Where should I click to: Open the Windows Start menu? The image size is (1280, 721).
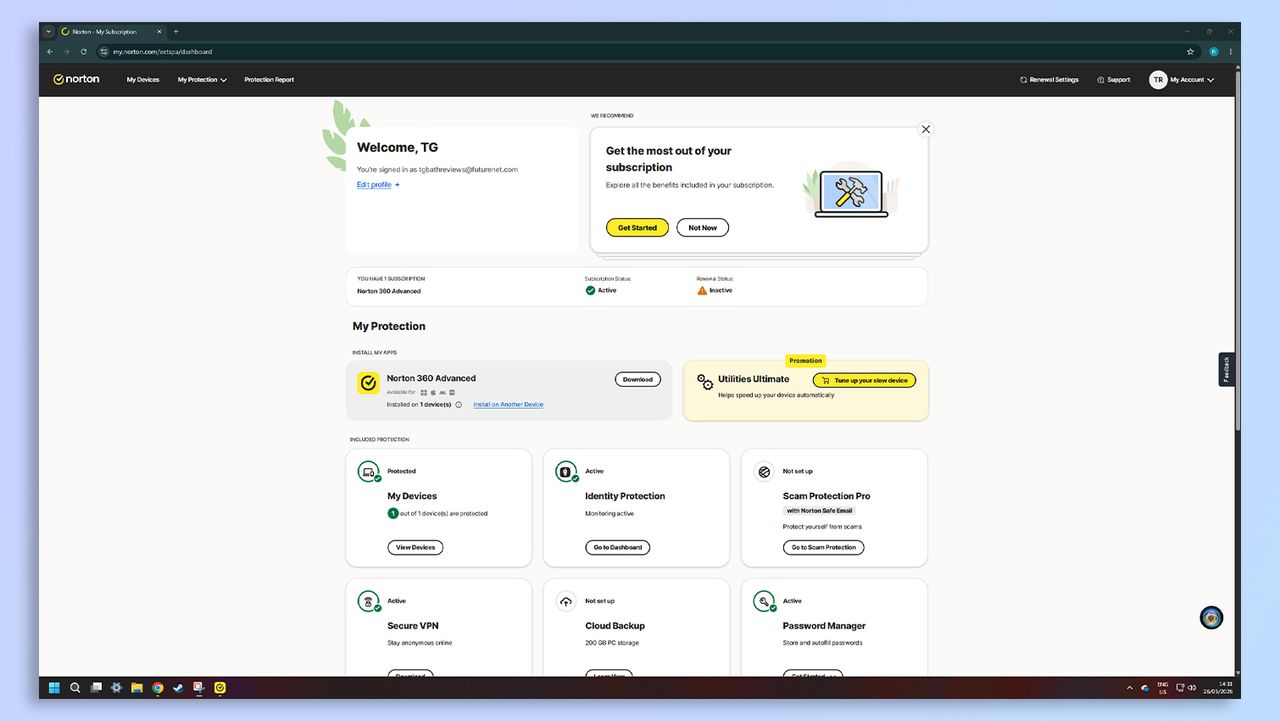point(54,688)
